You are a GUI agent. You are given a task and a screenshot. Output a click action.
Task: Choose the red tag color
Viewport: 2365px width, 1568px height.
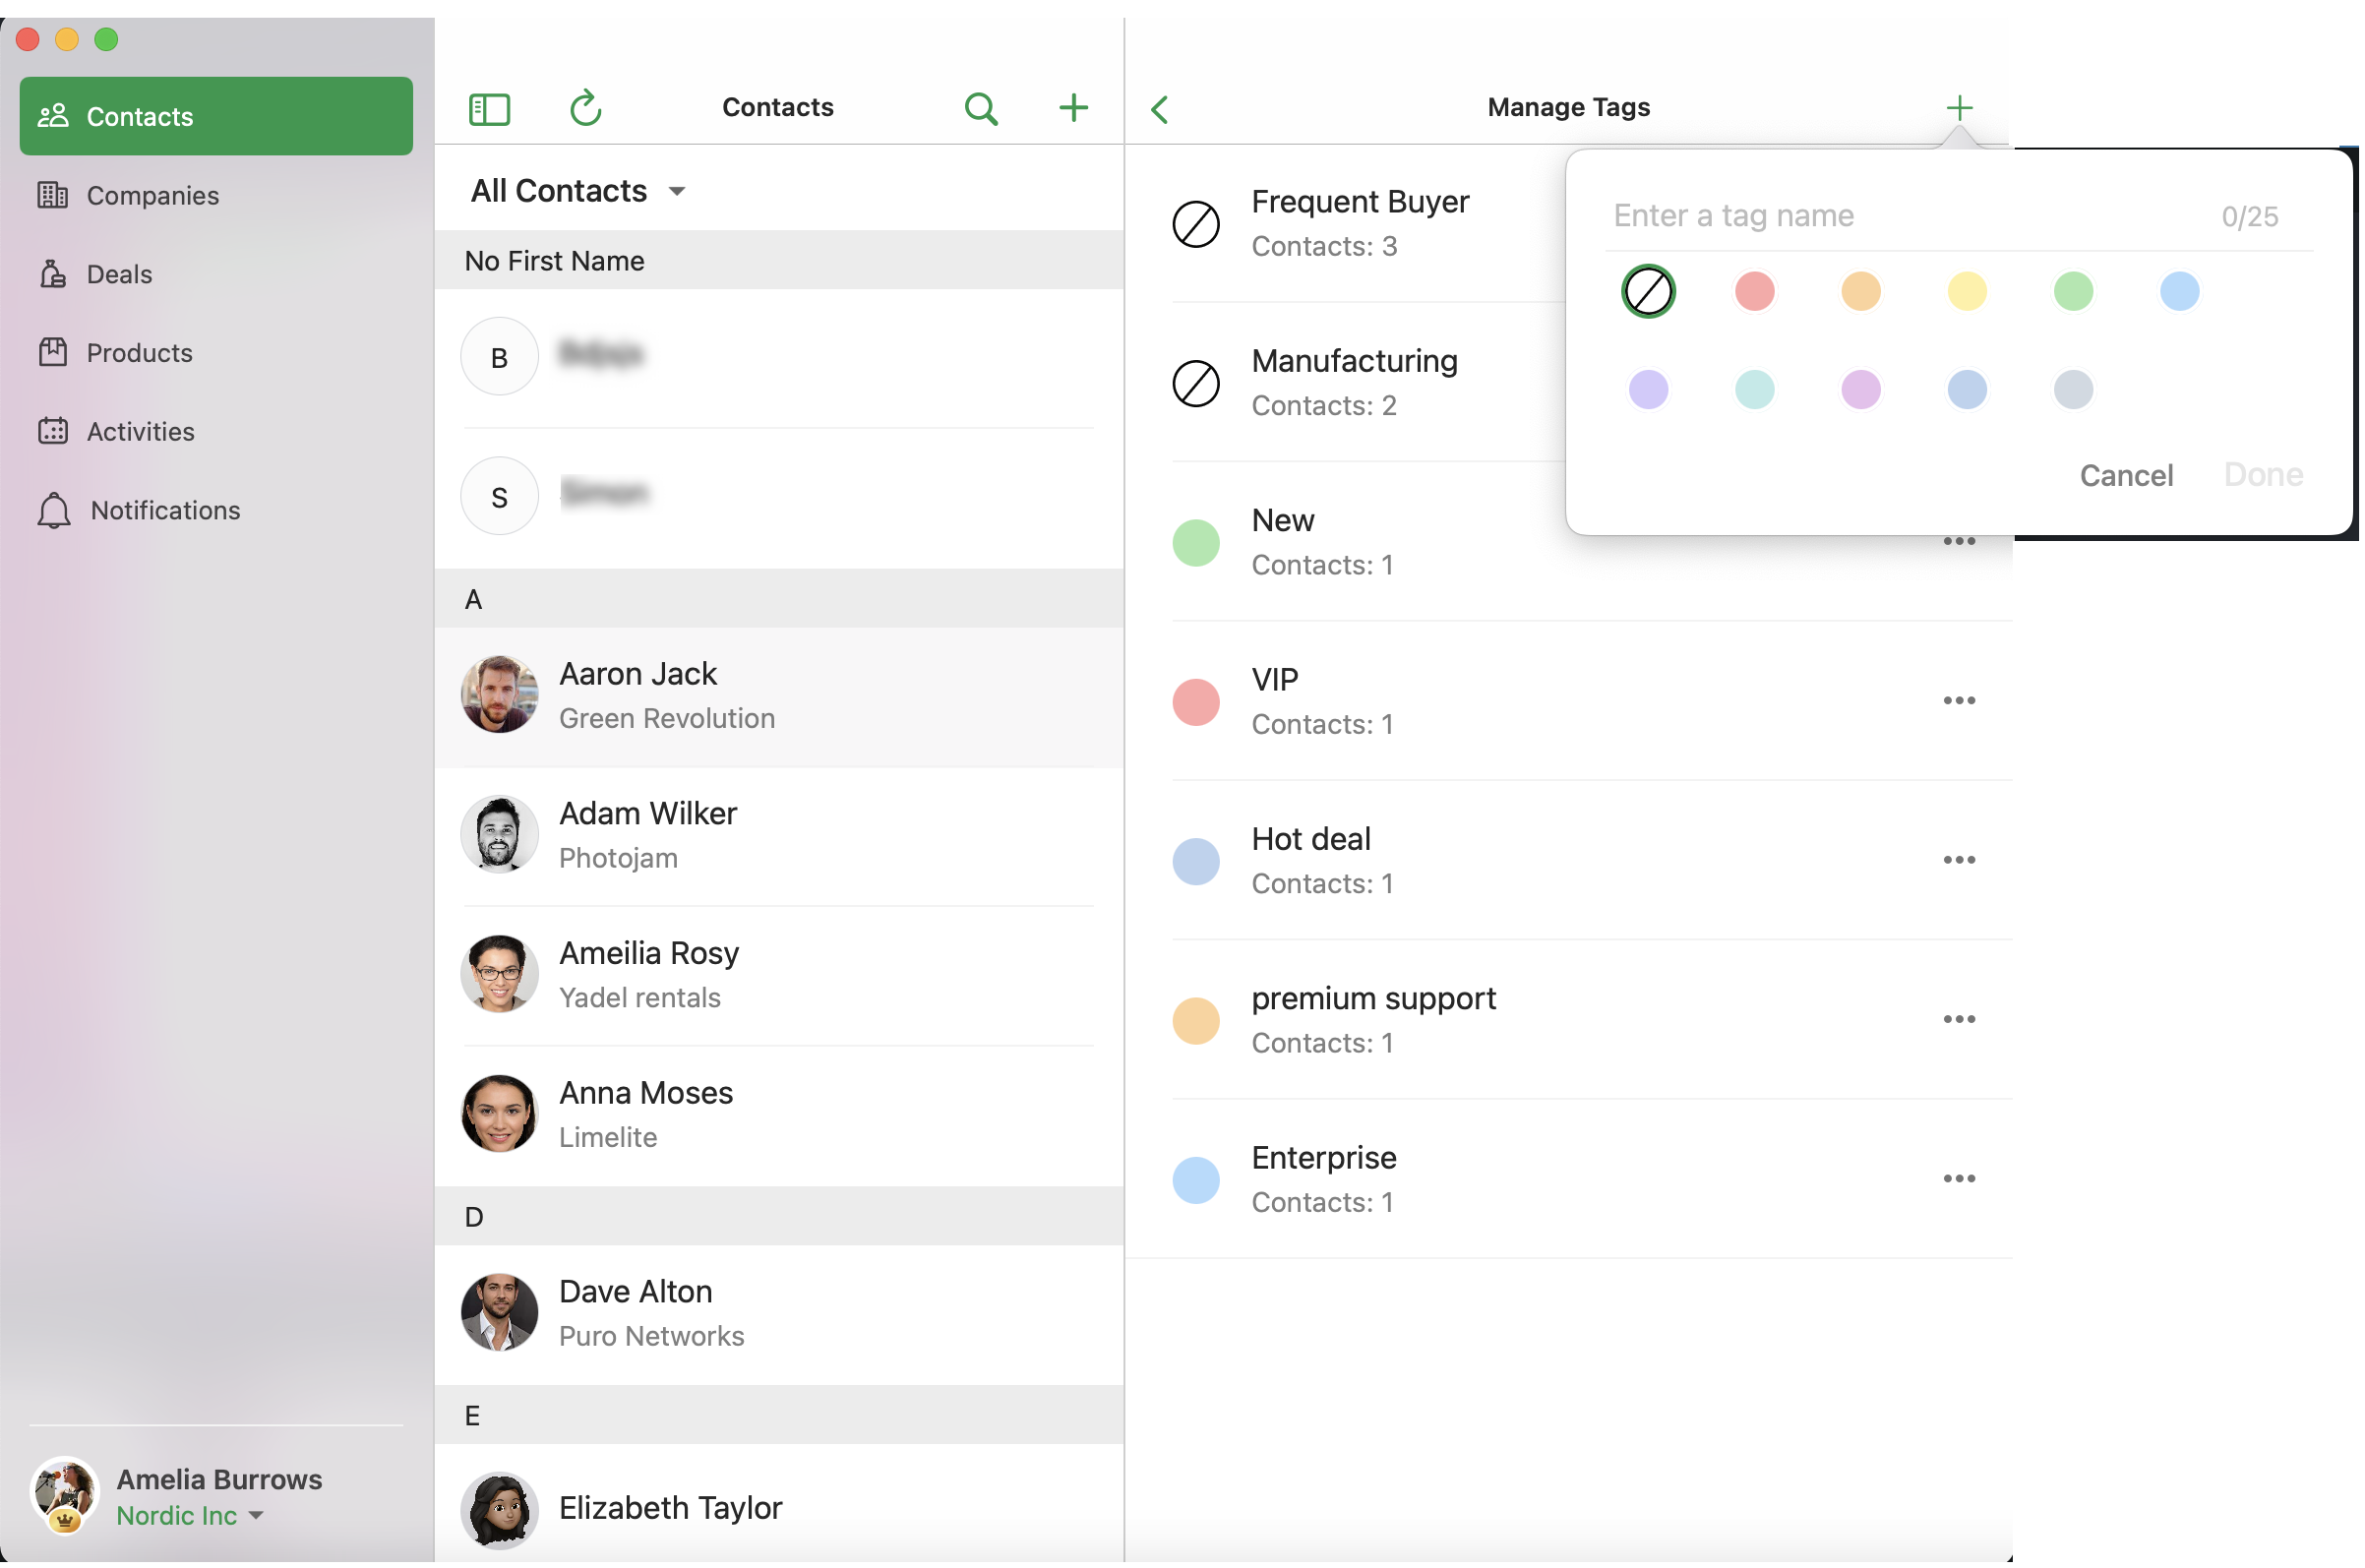pyautogui.click(x=1754, y=291)
